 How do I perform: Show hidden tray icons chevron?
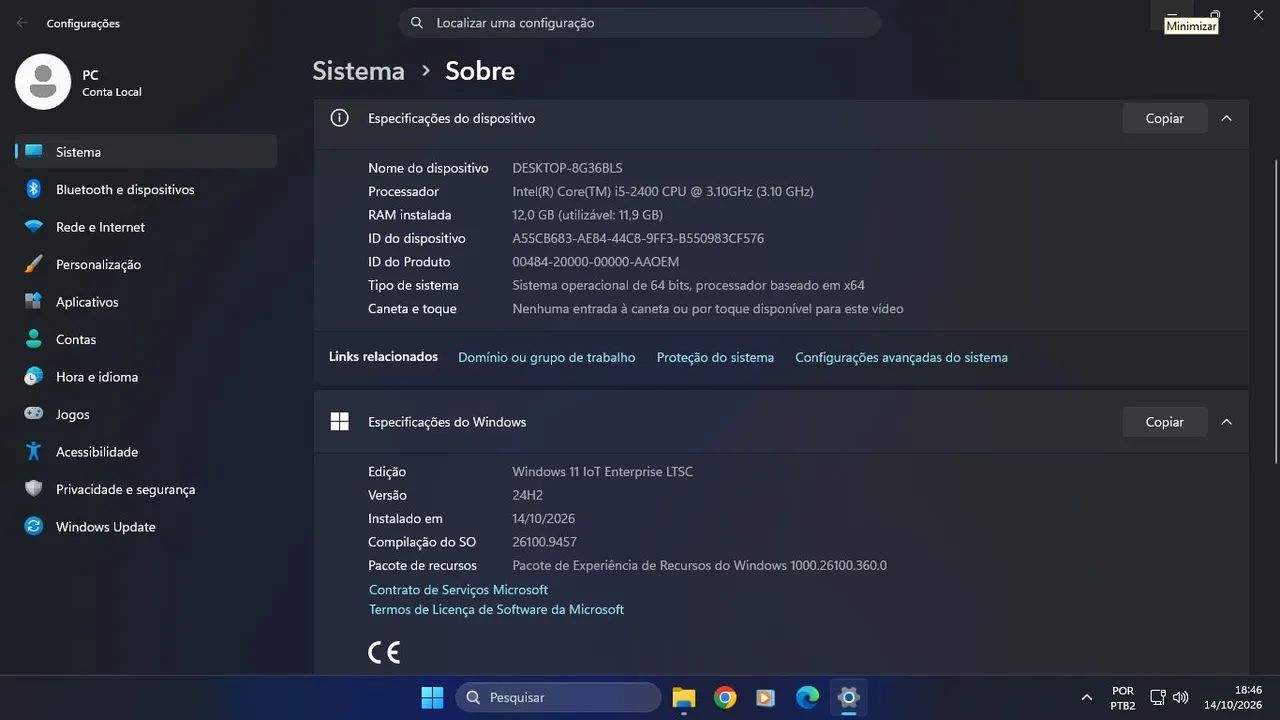tap(1087, 697)
